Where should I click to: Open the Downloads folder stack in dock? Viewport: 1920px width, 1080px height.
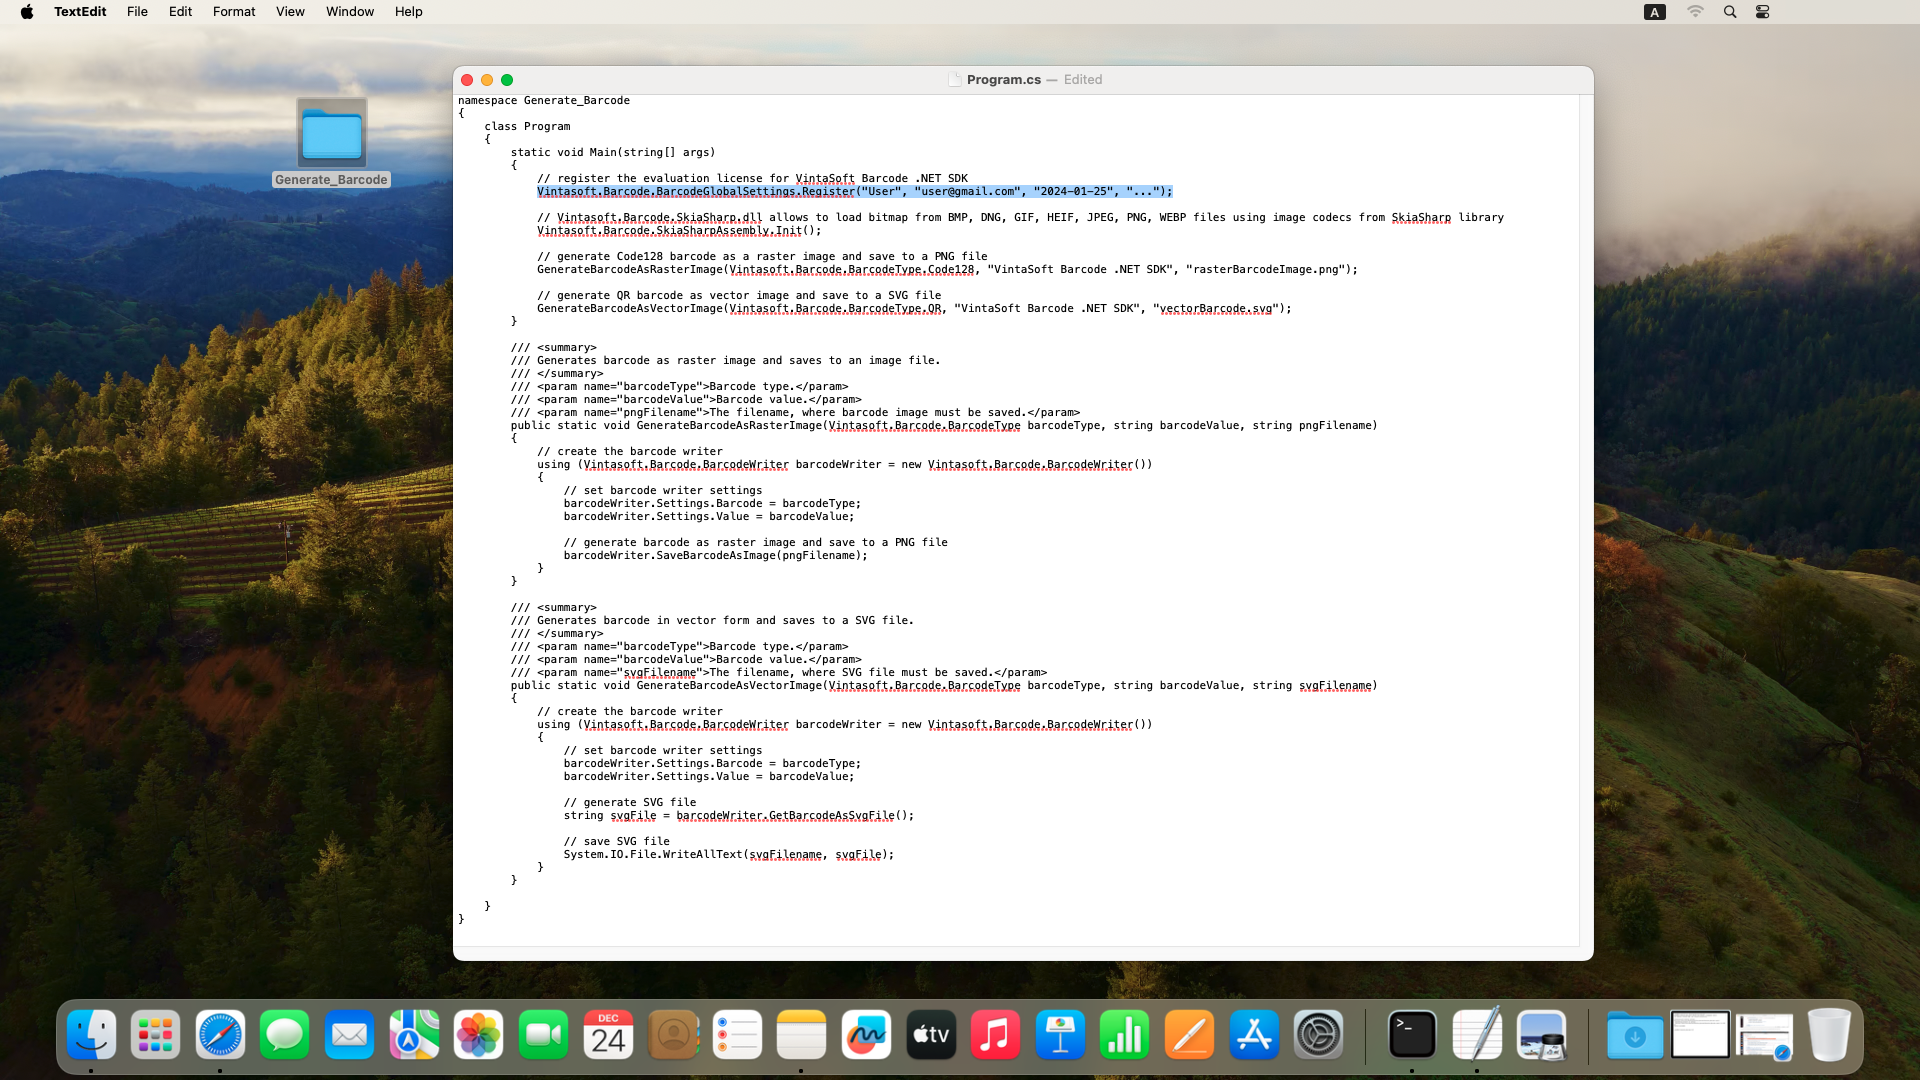pyautogui.click(x=1635, y=1035)
